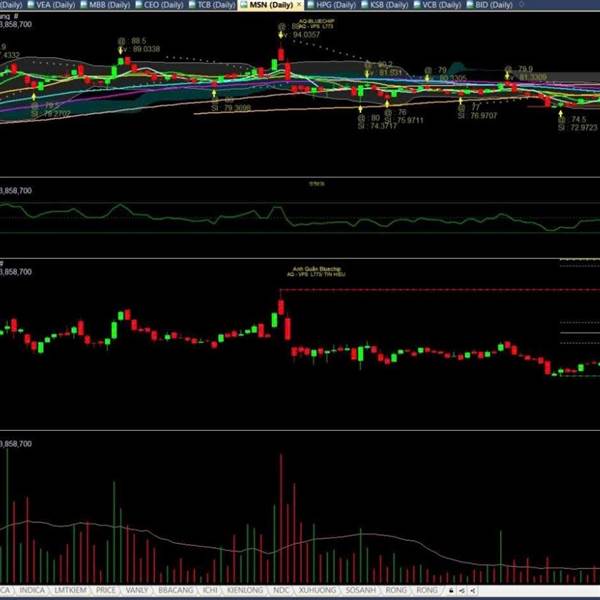The width and height of the screenshot is (600, 600).
Task: Open the NDC sheet tab
Action: tap(281, 590)
